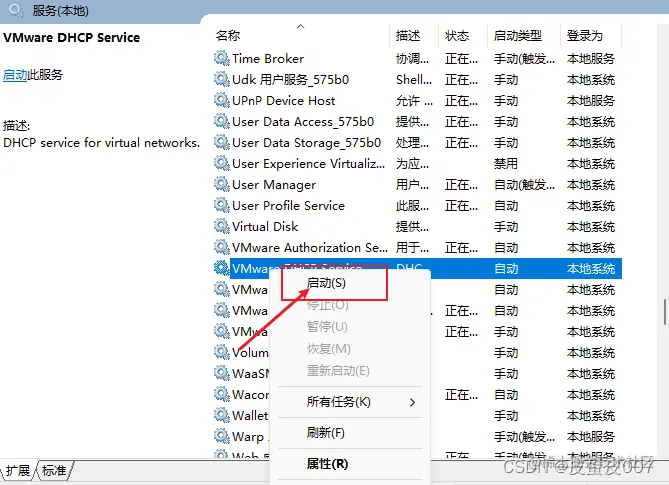The height and width of the screenshot is (485, 669).
Task: Click the gear icon beside User Profile Service
Action: pyautogui.click(x=221, y=205)
